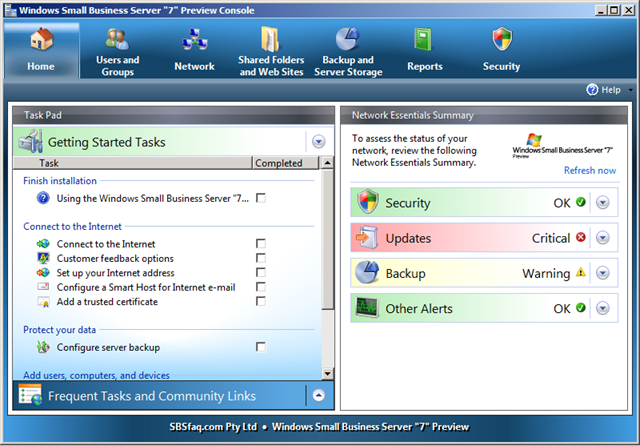Expand the Updates Critical status row
This screenshot has height=446, width=640.
click(602, 238)
